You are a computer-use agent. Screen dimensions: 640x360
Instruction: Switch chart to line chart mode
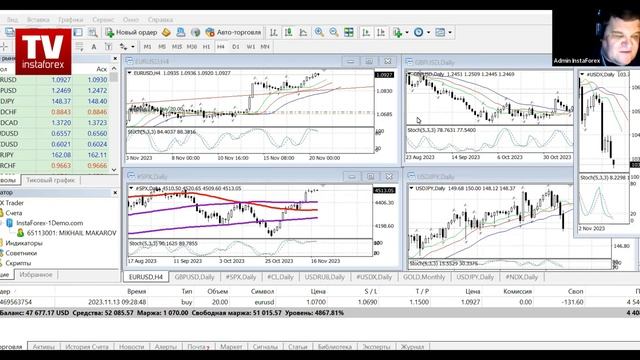(x=303, y=32)
